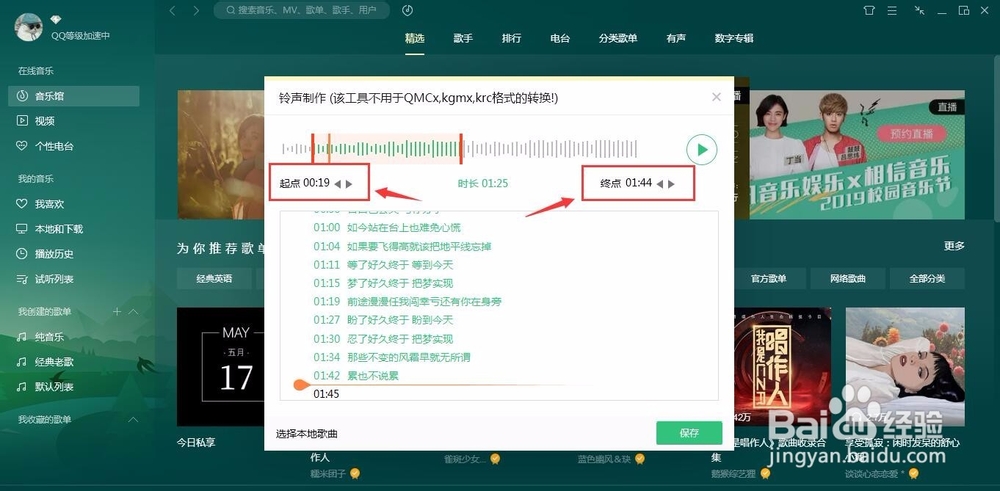The image size is (1000, 491).
Task: Select lyric line 01:00 如今站在台上也难免心慌
Action: (386, 228)
